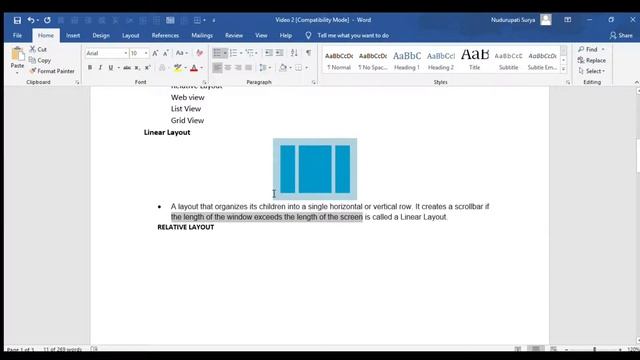Open the Arial font name dropdown
The image size is (640, 360).
coord(125,53)
